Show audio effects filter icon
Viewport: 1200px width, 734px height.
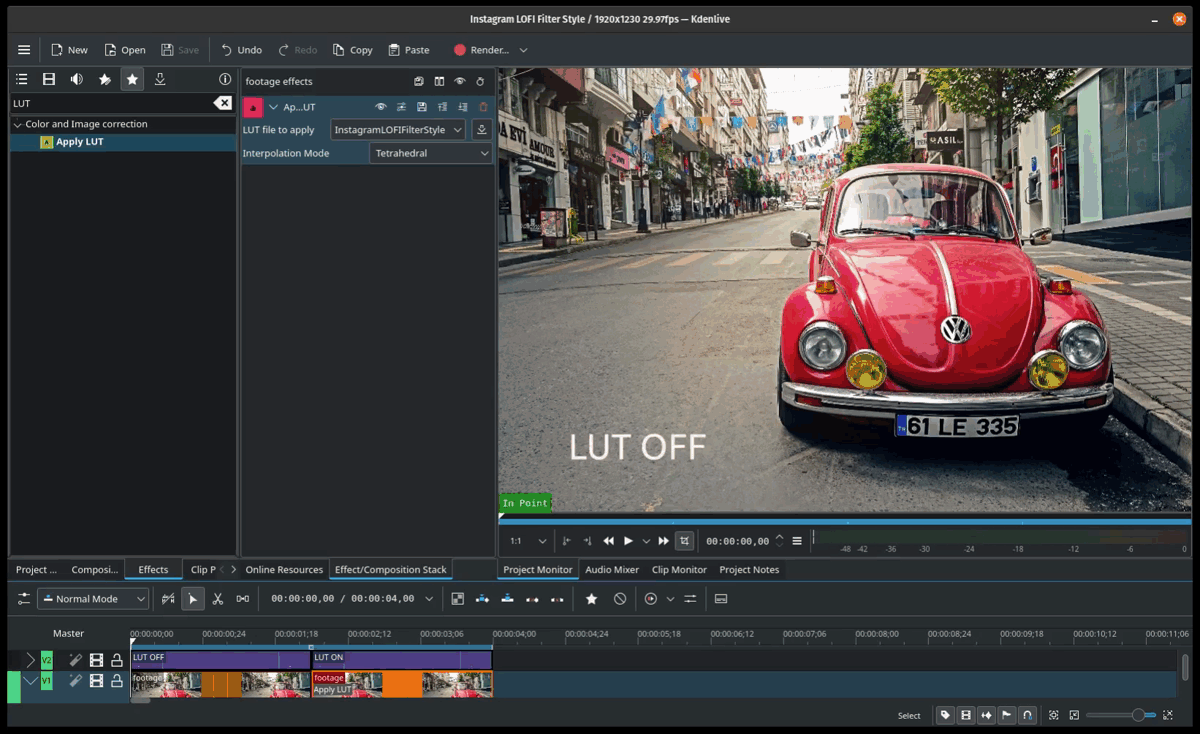[x=76, y=79]
